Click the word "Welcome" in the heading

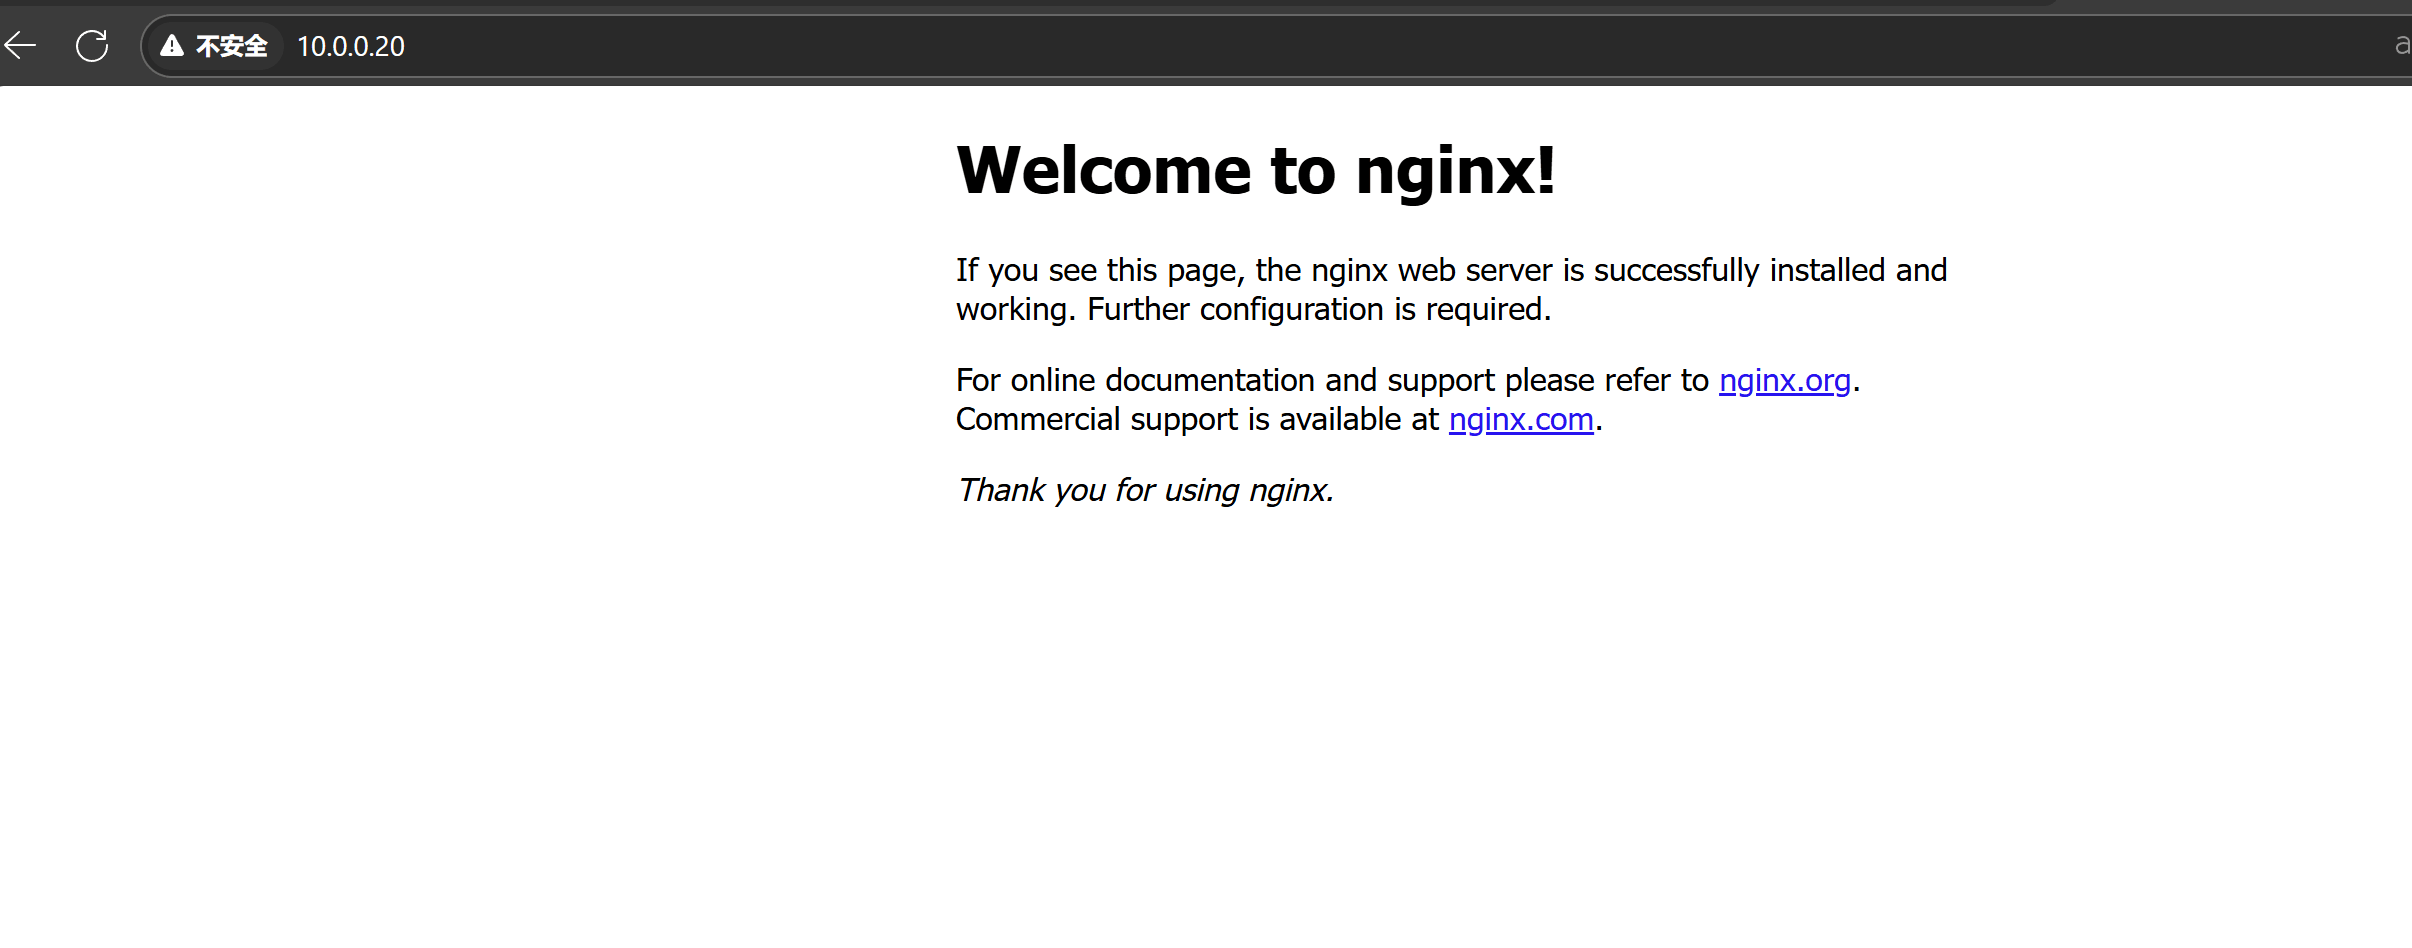tap(1103, 170)
